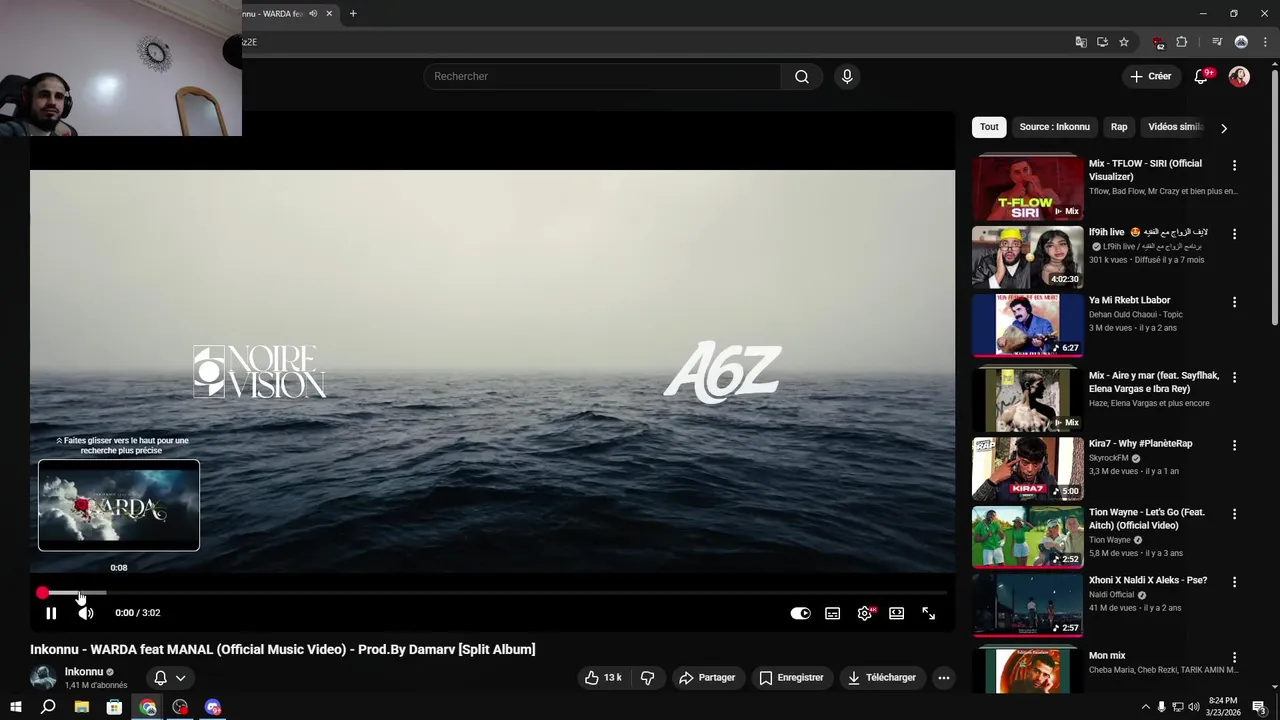Open the Partager share dialog

click(707, 677)
